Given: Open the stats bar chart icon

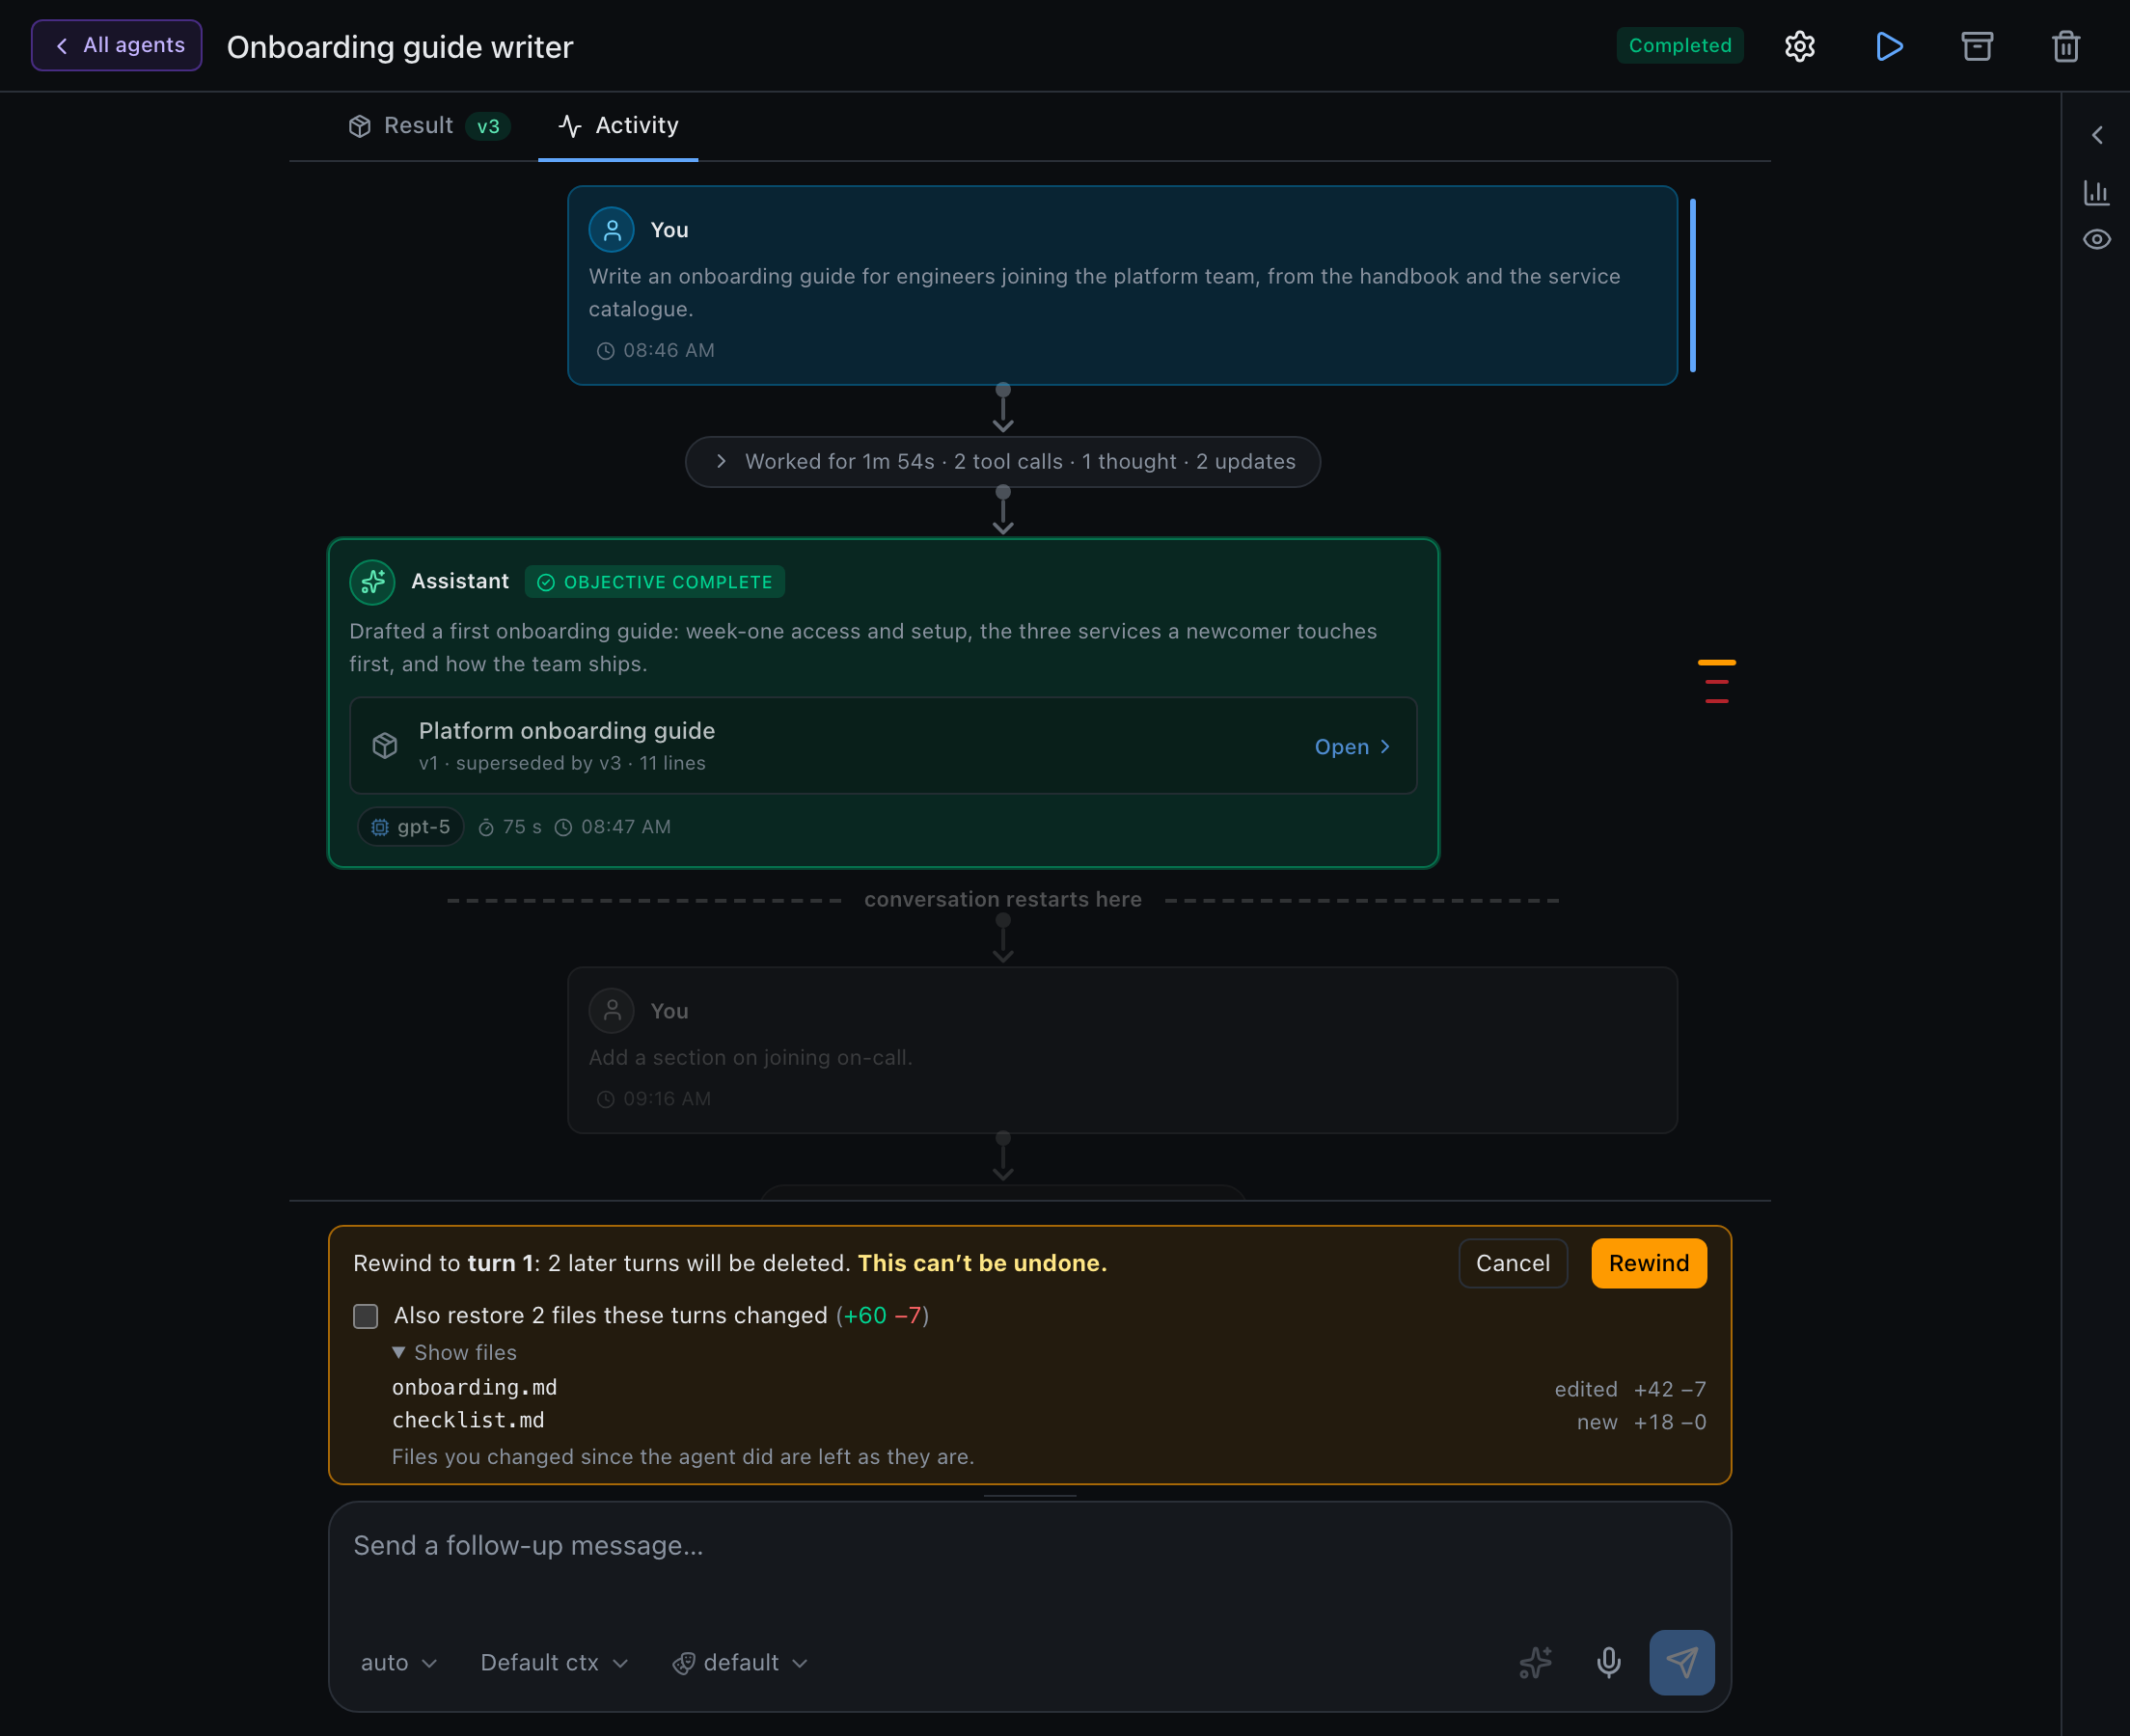Looking at the screenshot, I should [2097, 192].
